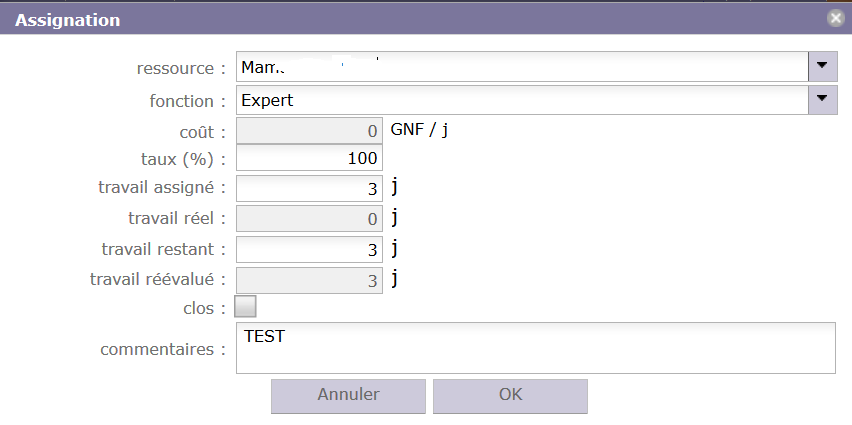The width and height of the screenshot is (852, 425).
Task: Focus the taux (%) input field
Action: point(308,158)
